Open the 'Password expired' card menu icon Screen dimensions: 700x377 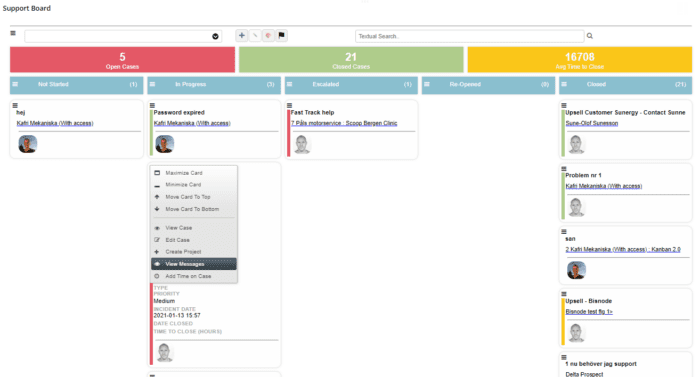(152, 105)
